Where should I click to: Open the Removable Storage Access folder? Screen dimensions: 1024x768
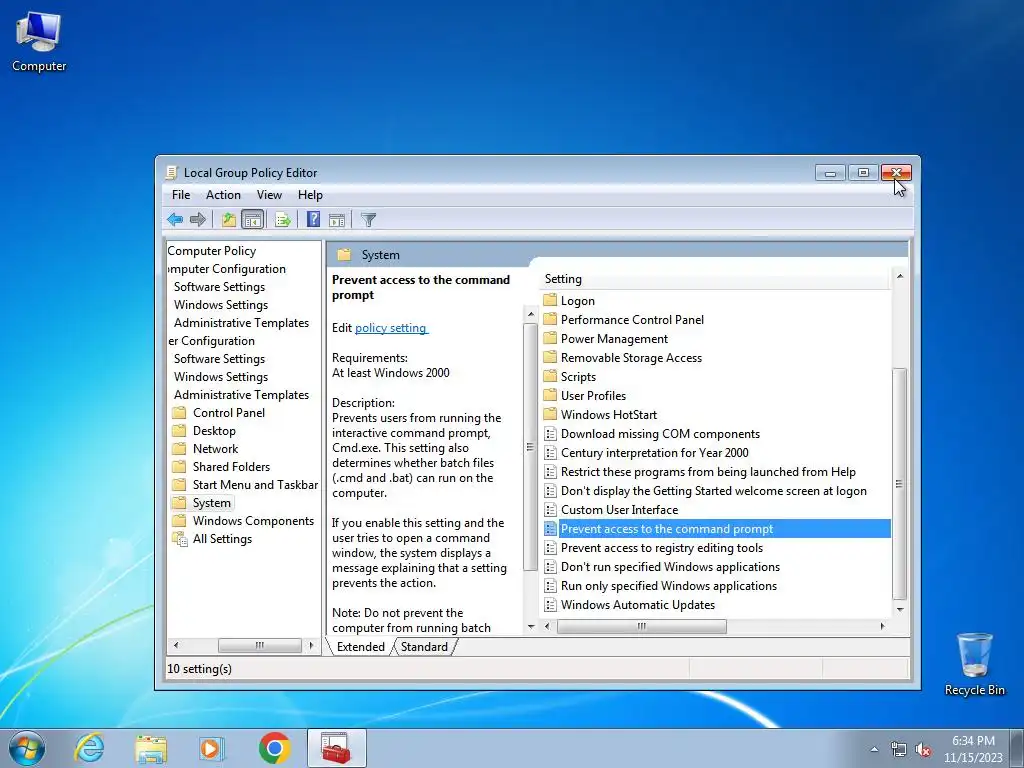point(631,358)
